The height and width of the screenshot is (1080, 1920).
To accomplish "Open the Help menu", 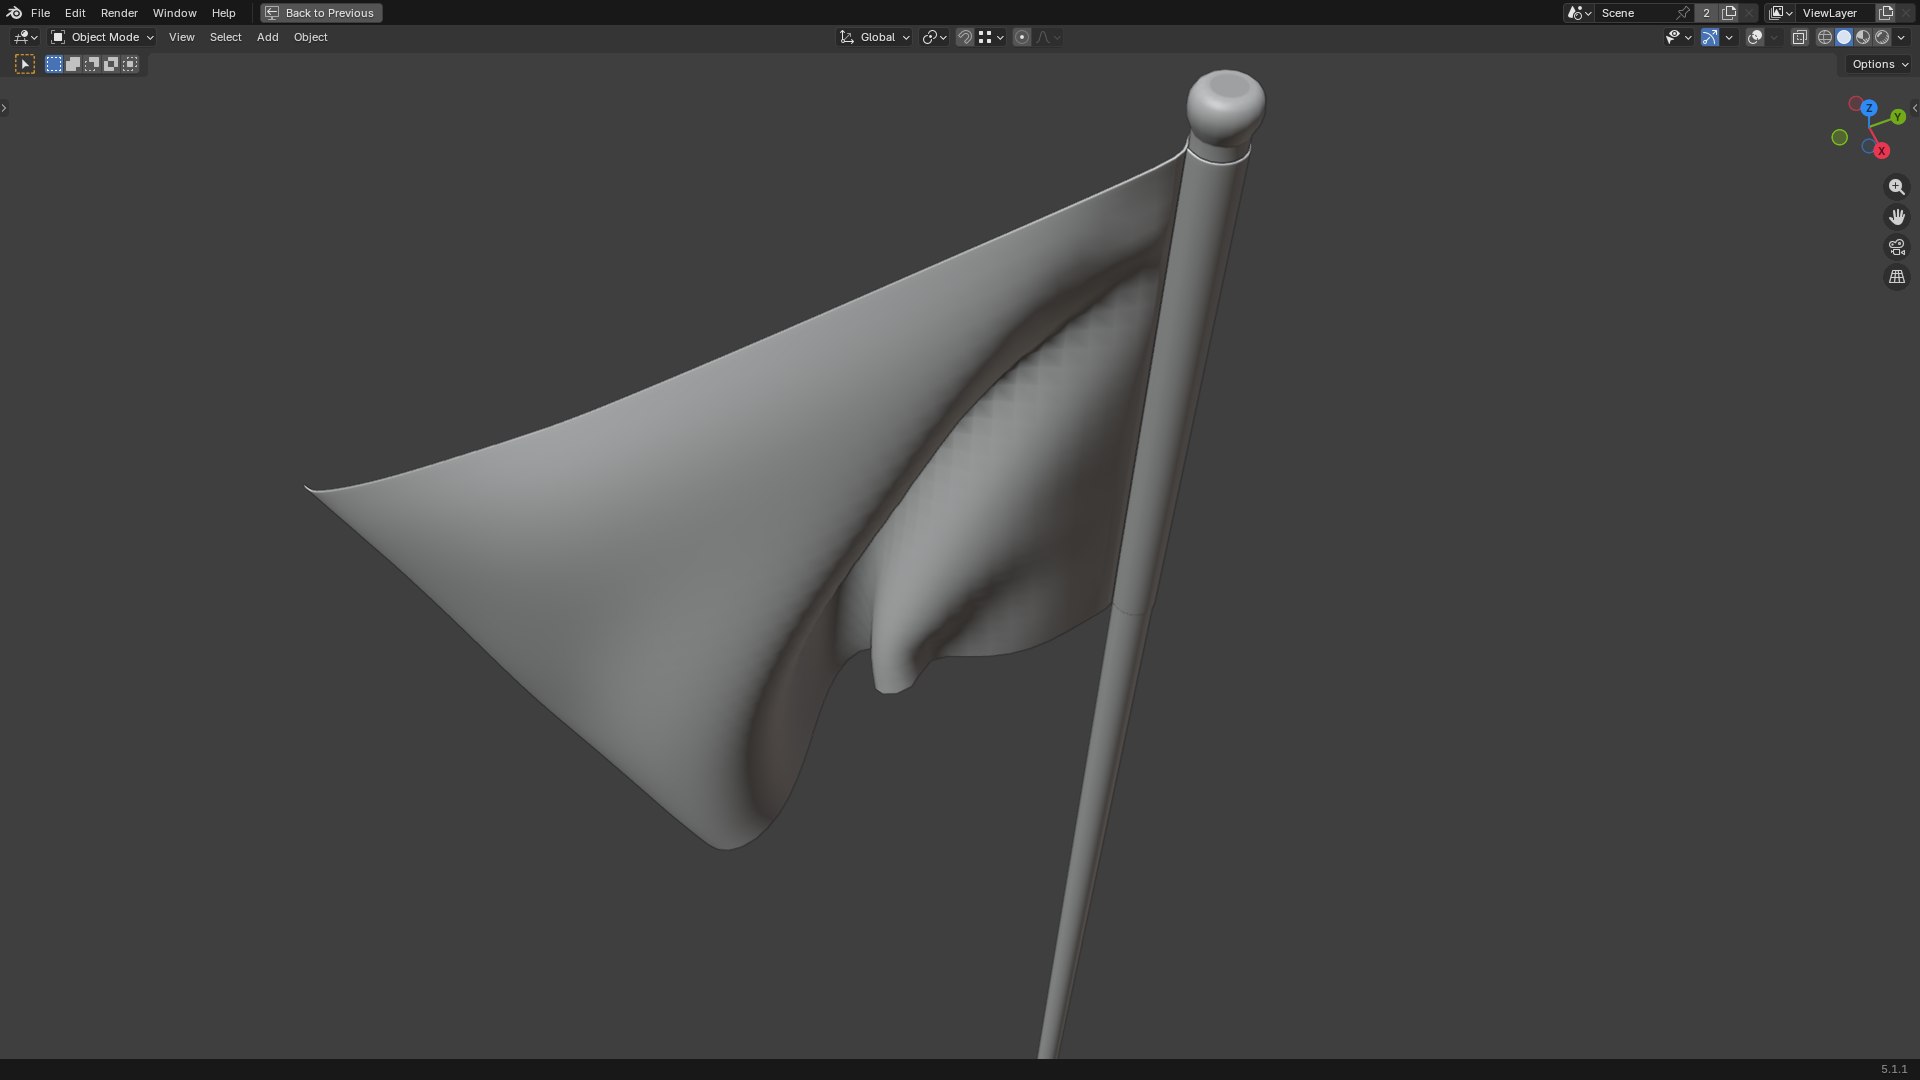I will tap(223, 13).
